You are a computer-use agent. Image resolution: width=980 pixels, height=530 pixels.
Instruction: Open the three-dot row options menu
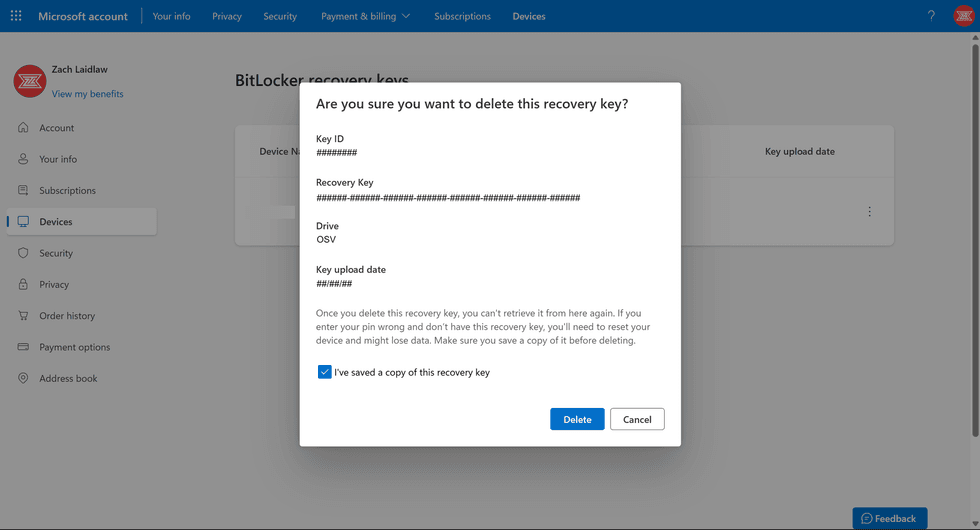[869, 212]
